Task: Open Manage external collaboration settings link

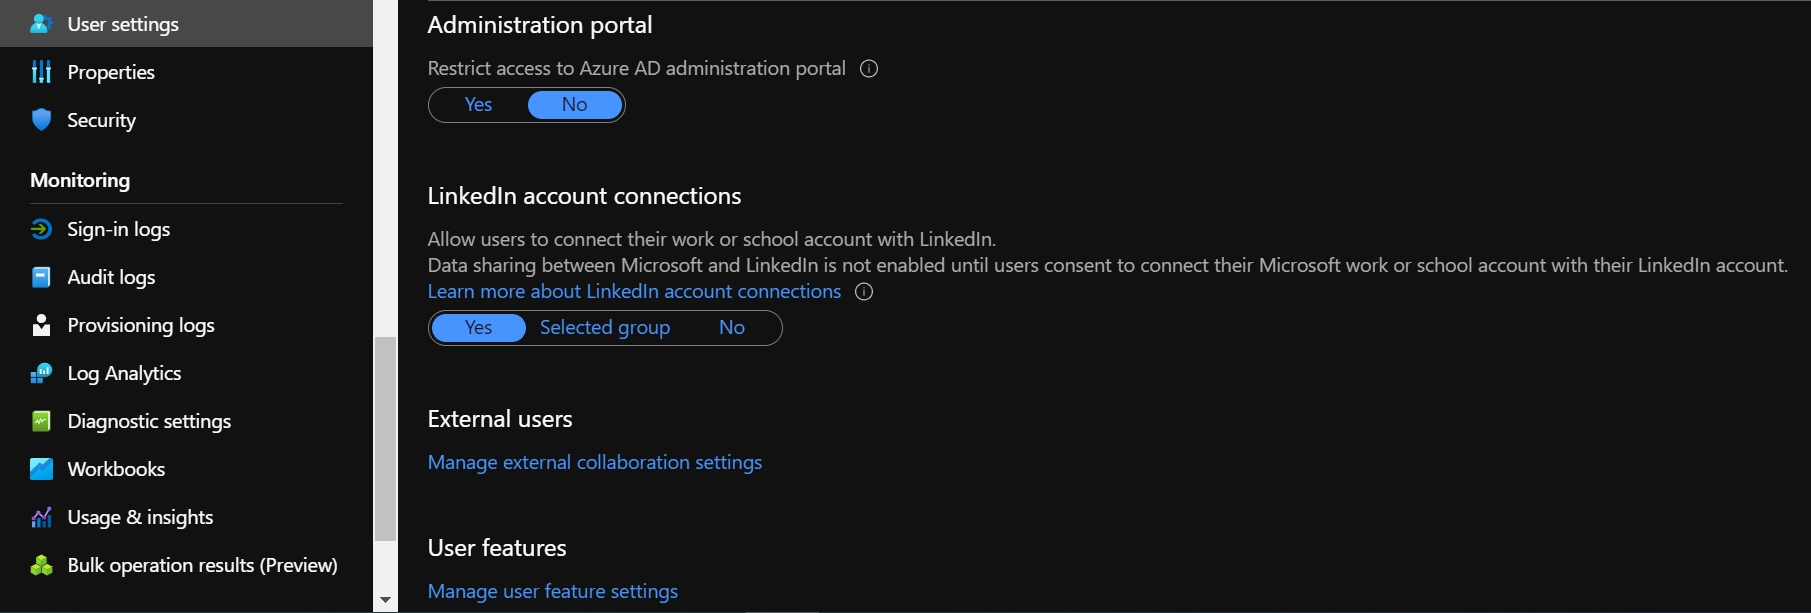Action: pyautogui.click(x=595, y=462)
